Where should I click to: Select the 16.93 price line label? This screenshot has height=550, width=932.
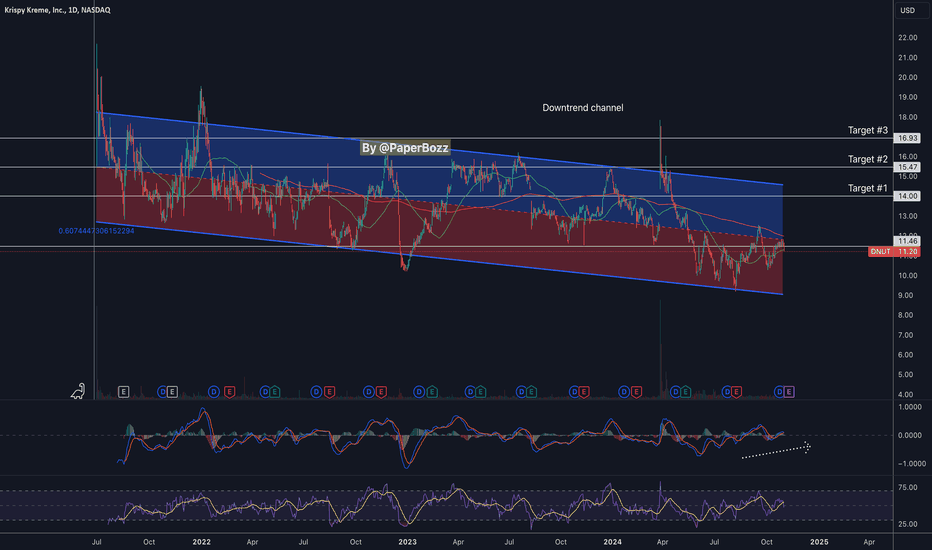coord(907,138)
